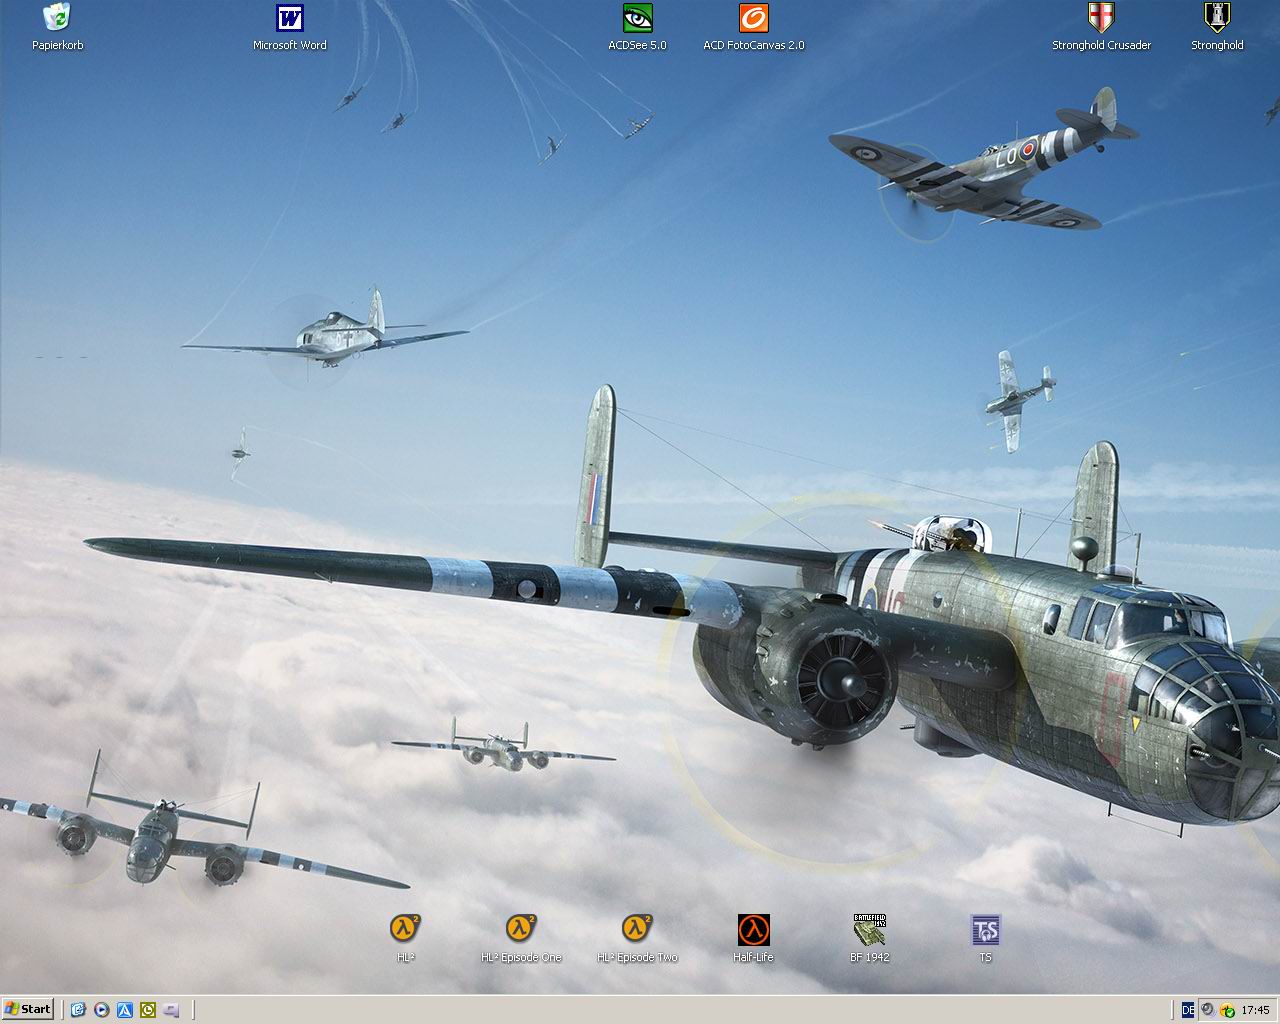The width and height of the screenshot is (1280, 1024).
Task: Open the speaker volume tray icon
Action: pyautogui.click(x=1208, y=1010)
